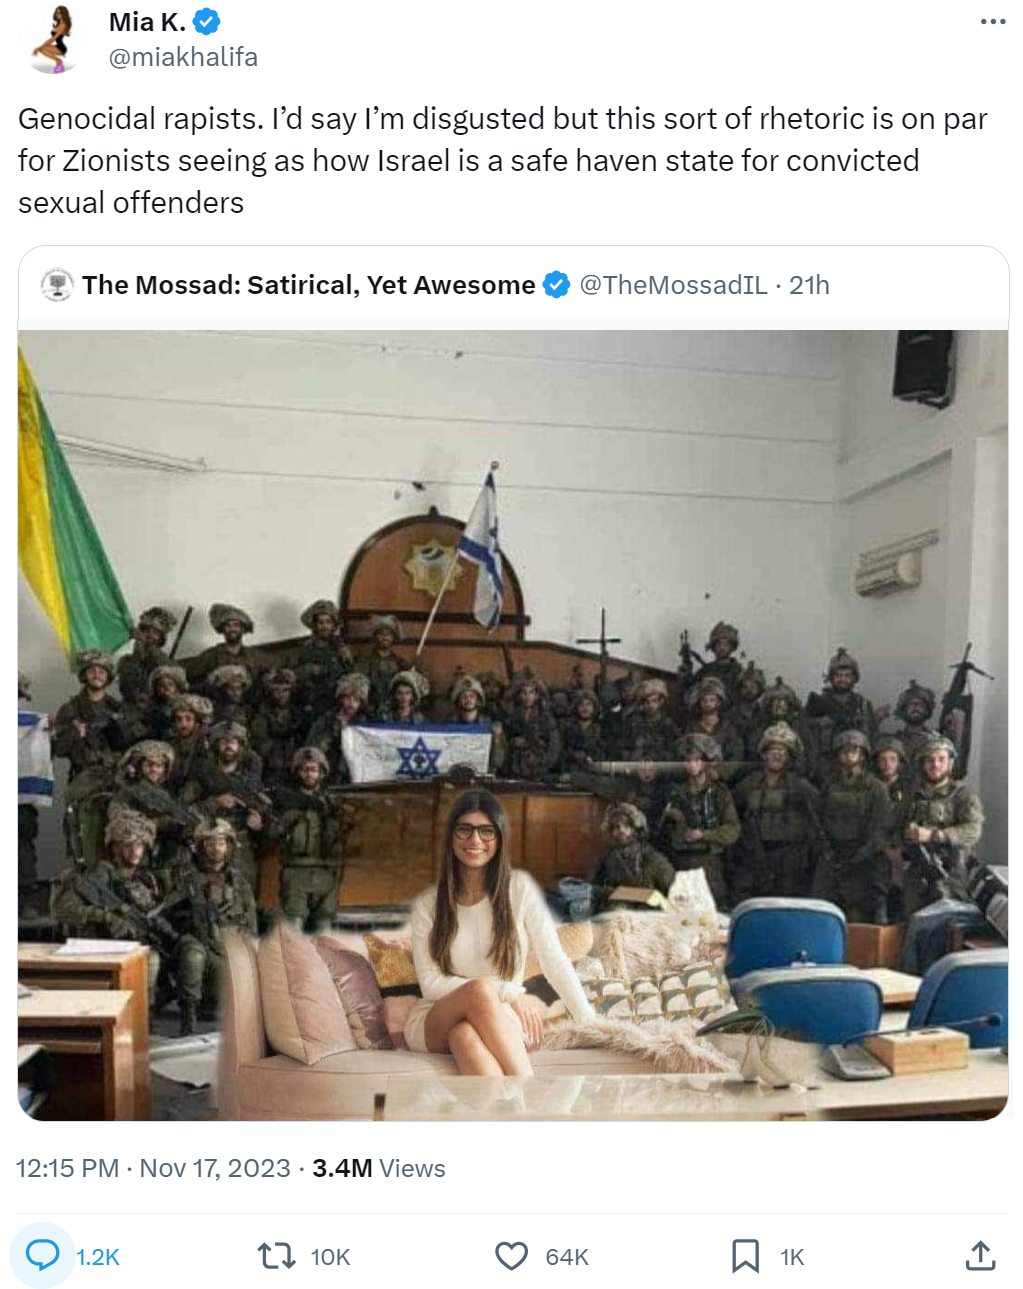Bookmark the post with the bookmark icon
This screenshot has width=1023, height=1289.
[x=745, y=1256]
